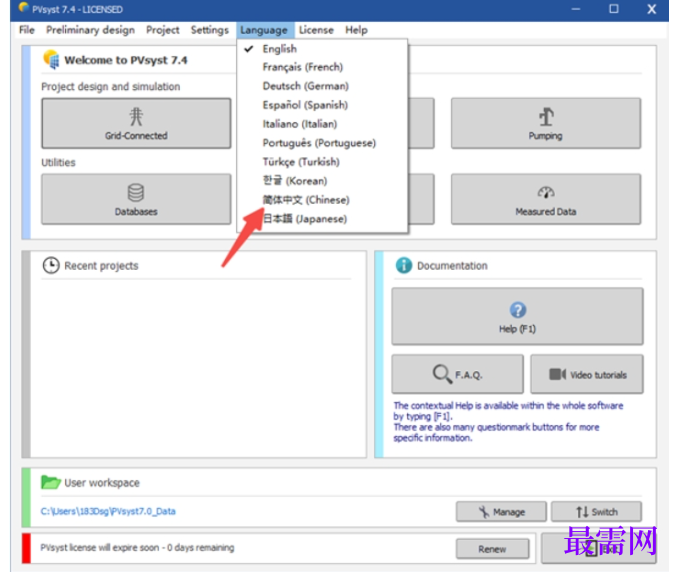This screenshot has width=676, height=572.
Task: Click the video camera tutorials icon
Action: pyautogui.click(x=558, y=374)
